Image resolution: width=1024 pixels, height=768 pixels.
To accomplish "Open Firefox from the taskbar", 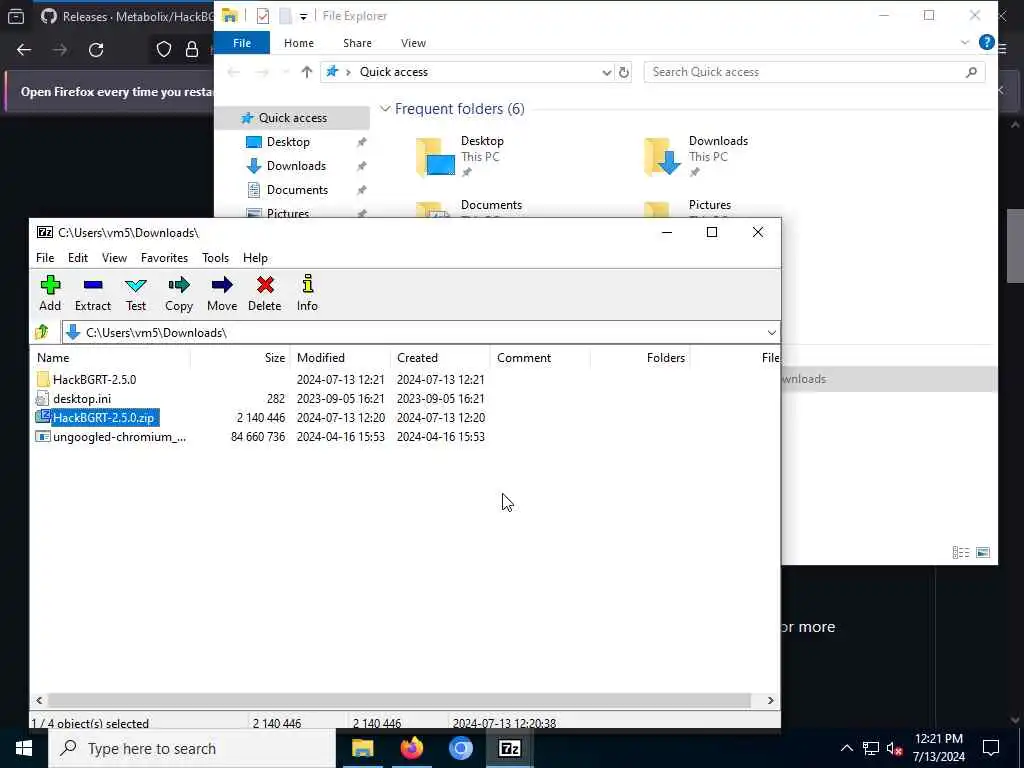I will point(412,748).
